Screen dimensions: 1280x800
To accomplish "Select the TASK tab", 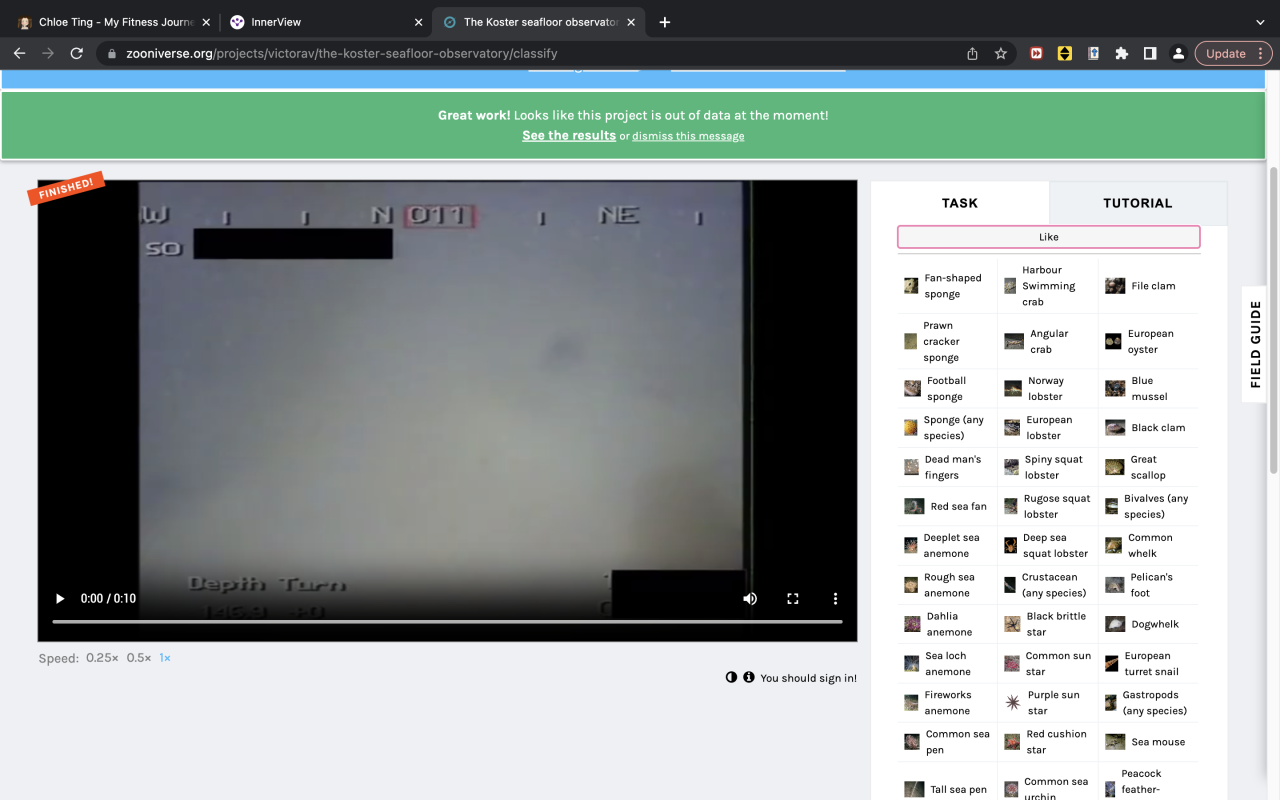I will 960,203.
